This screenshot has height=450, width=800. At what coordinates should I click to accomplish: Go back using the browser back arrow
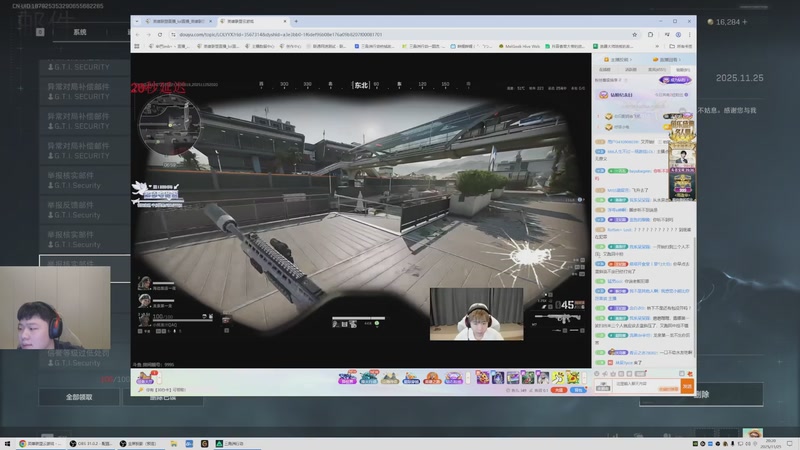137,35
